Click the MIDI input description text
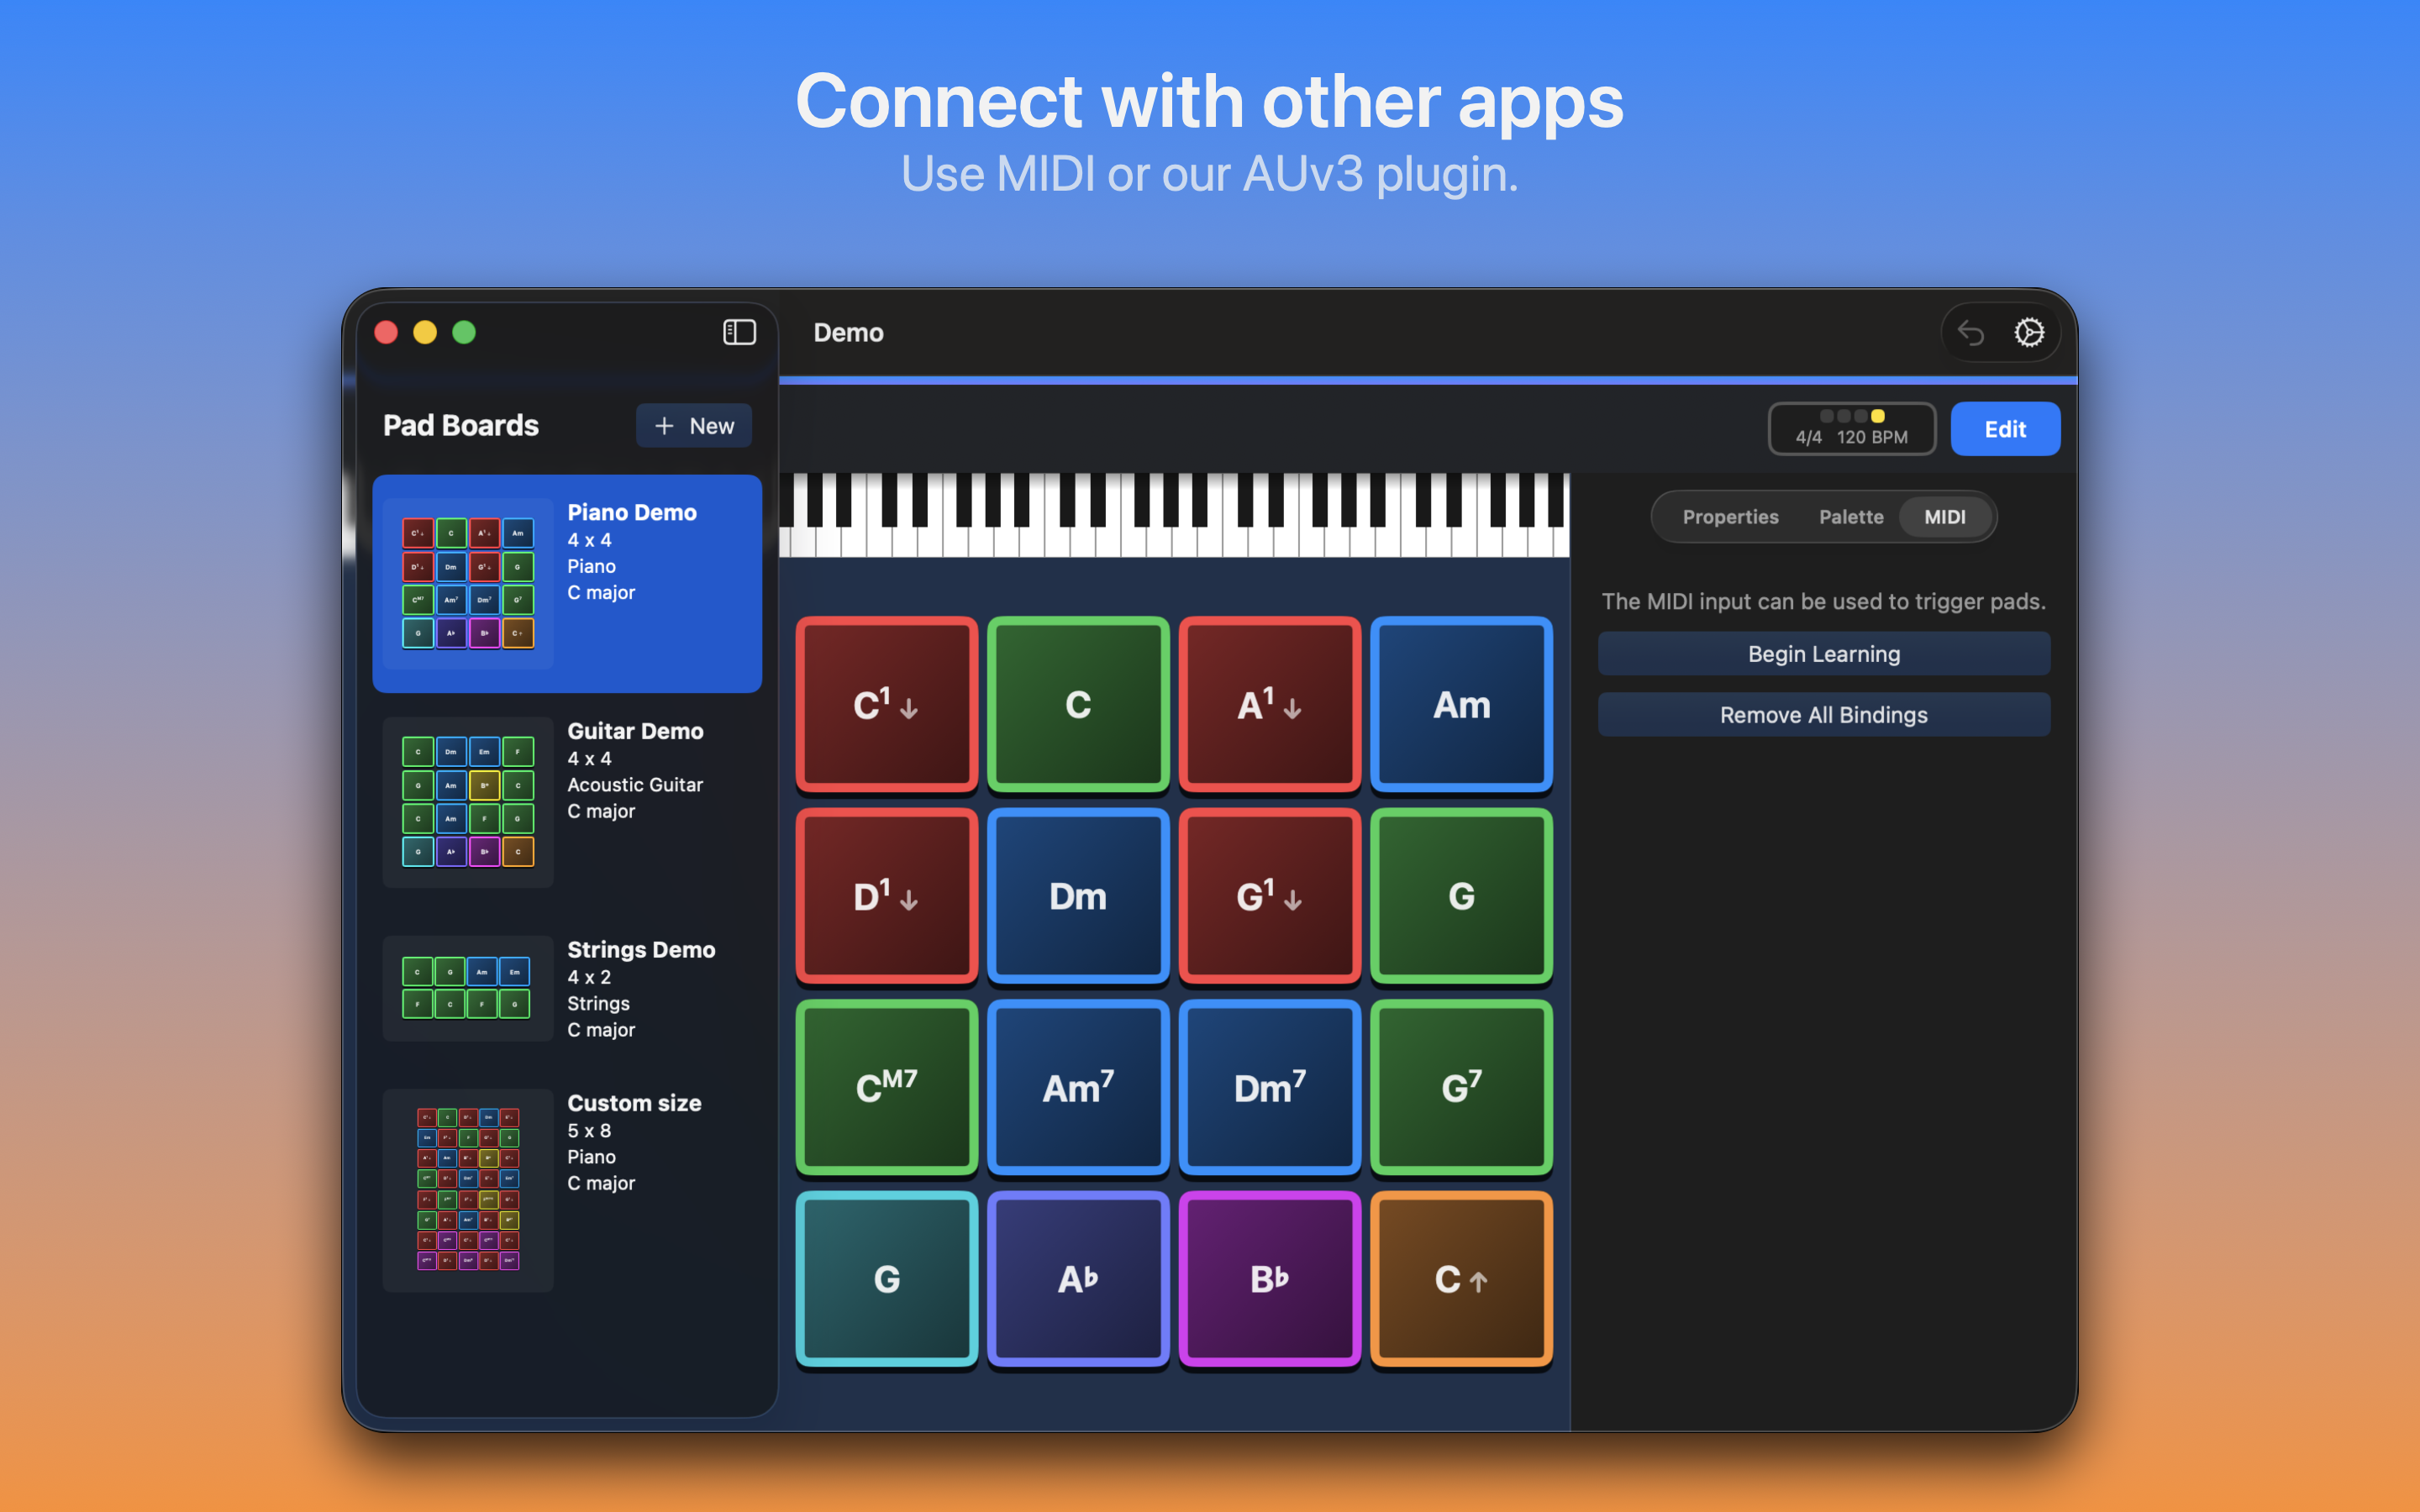The image size is (2420, 1512). pos(1823,601)
